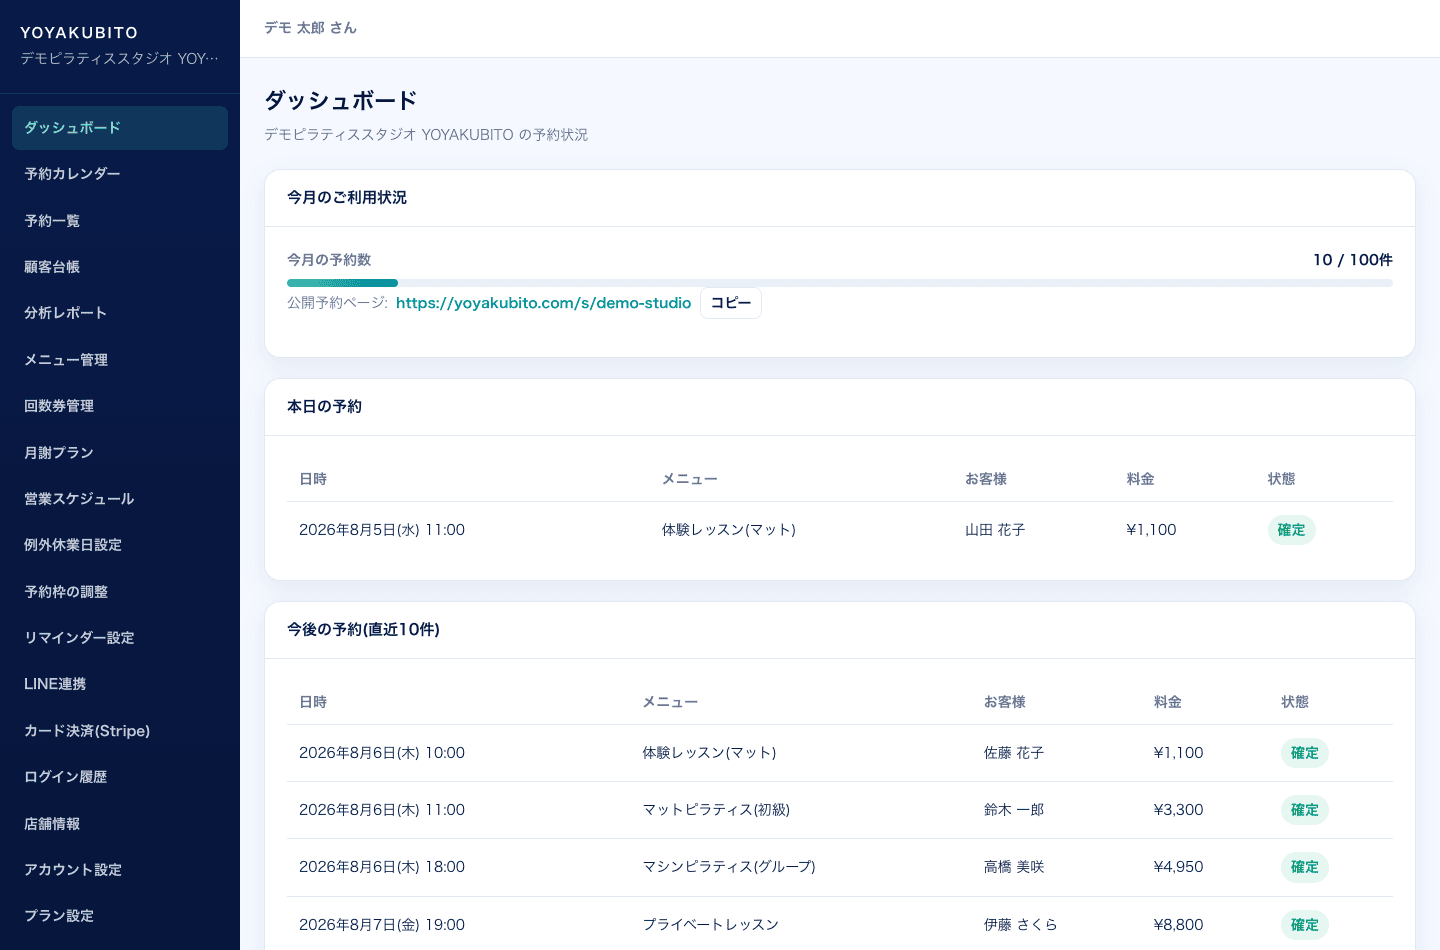Select 営業スケジュール in sidebar
This screenshot has width=1440, height=950.
coord(120,499)
